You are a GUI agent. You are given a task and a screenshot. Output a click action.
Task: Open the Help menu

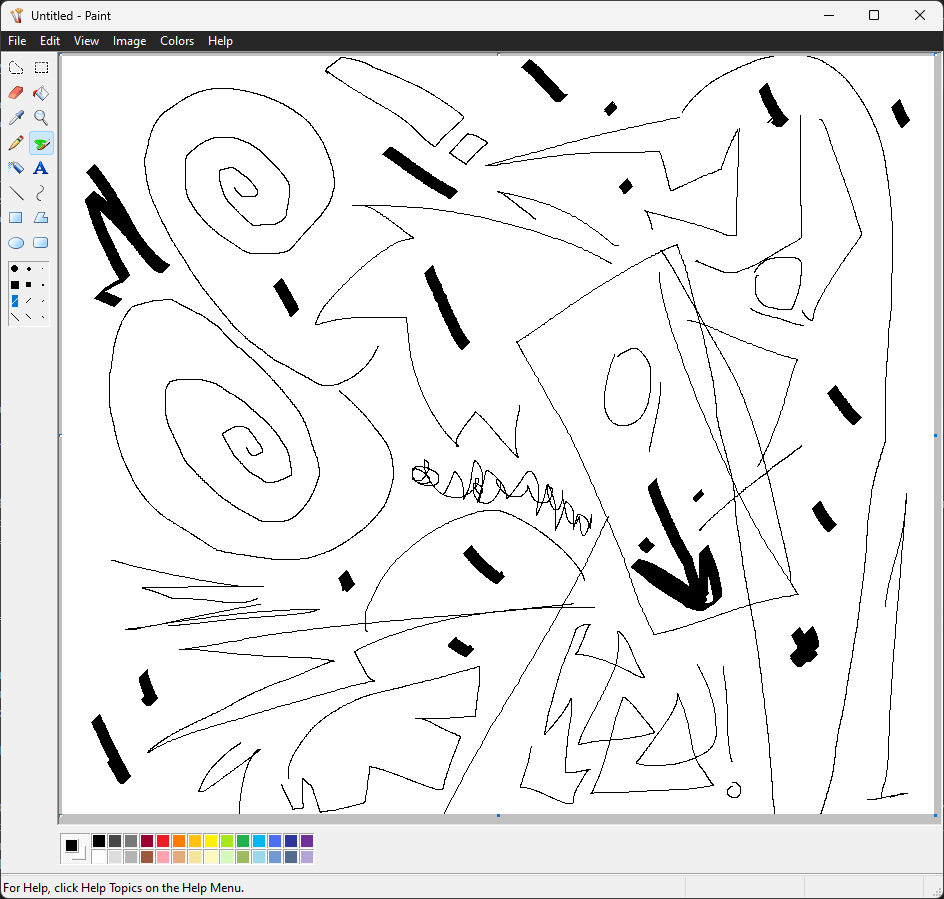(220, 41)
